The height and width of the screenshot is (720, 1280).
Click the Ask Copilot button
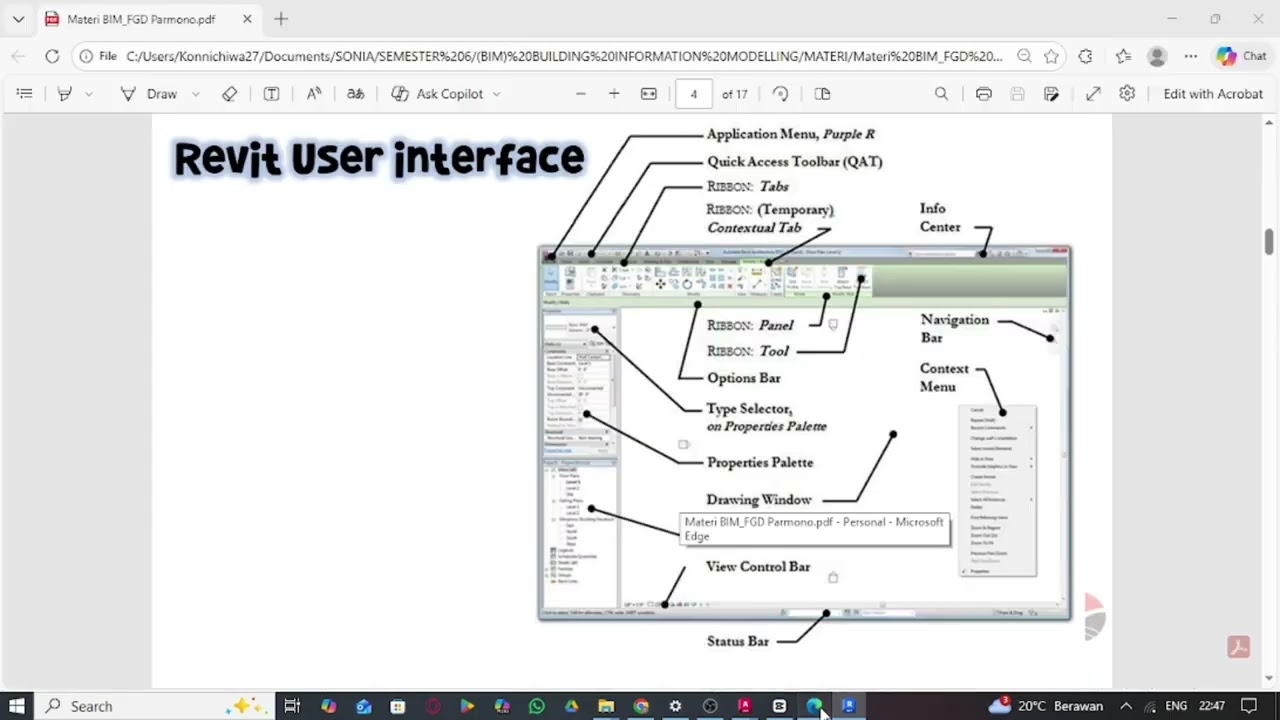click(x=437, y=94)
